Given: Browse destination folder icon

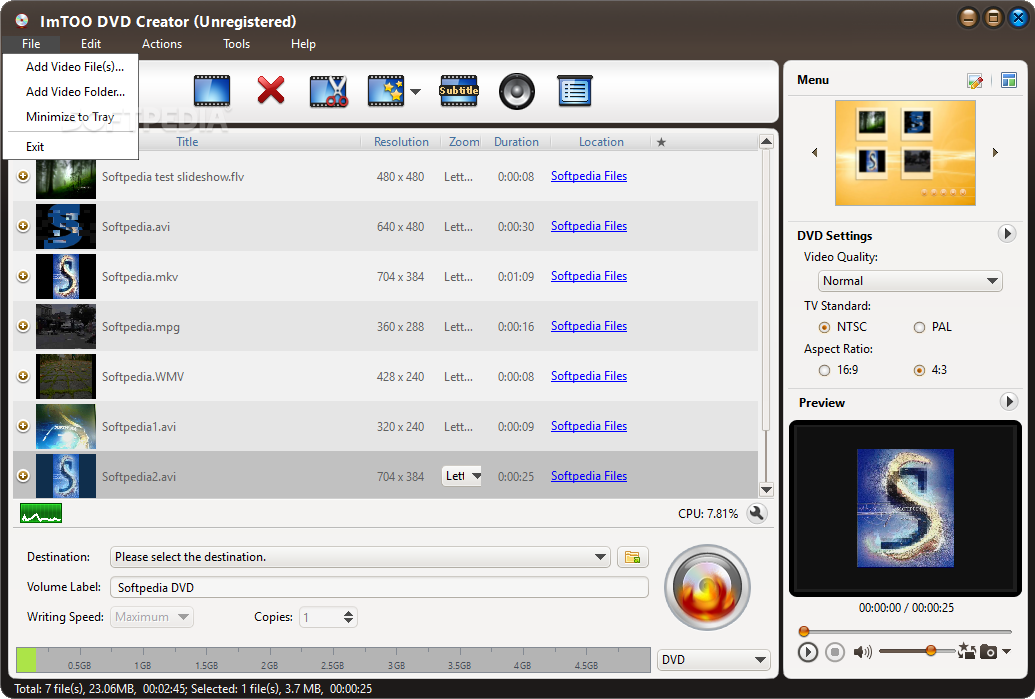Looking at the screenshot, I should point(632,557).
